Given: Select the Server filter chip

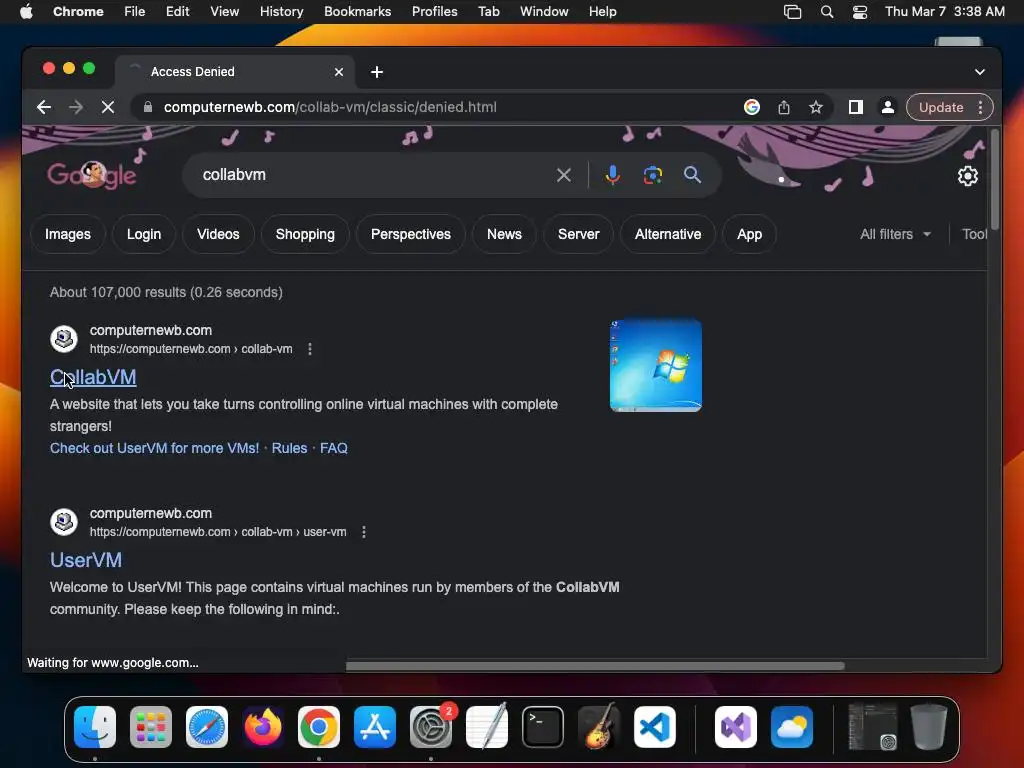Looking at the screenshot, I should click(579, 234).
